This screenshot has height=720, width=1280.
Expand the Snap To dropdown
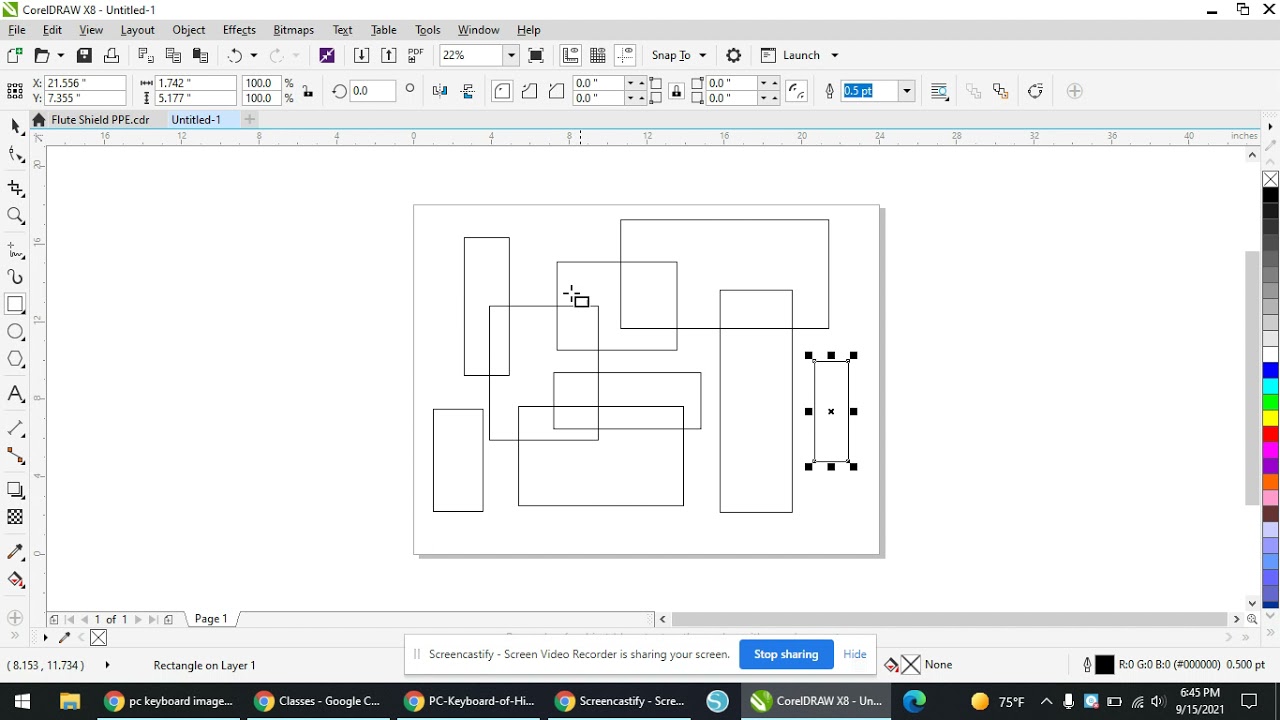coord(702,55)
